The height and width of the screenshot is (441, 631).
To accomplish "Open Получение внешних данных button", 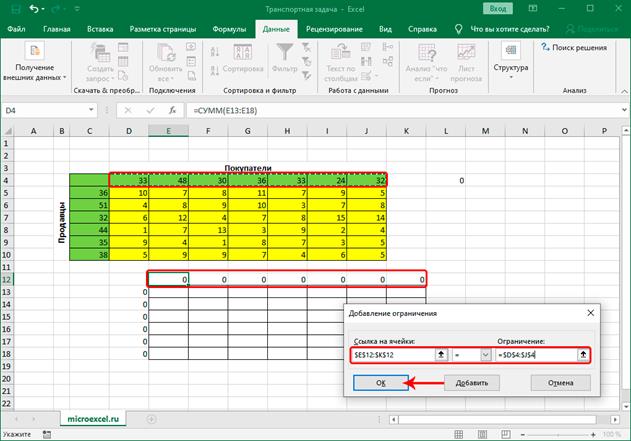I will coord(35,62).
